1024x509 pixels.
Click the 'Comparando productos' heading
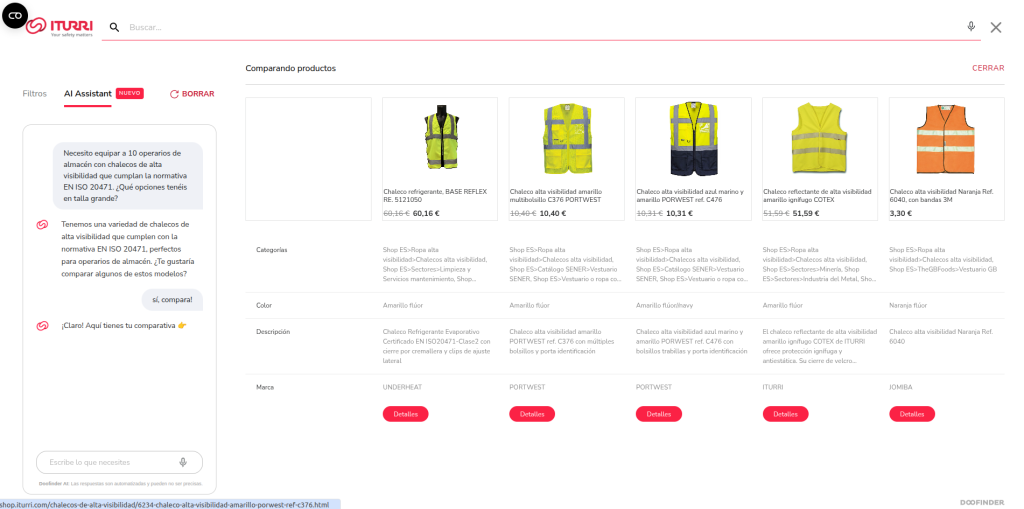coord(291,68)
